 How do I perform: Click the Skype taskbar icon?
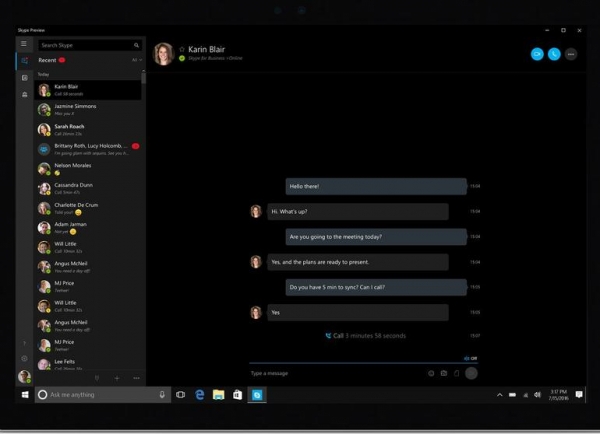click(x=257, y=395)
